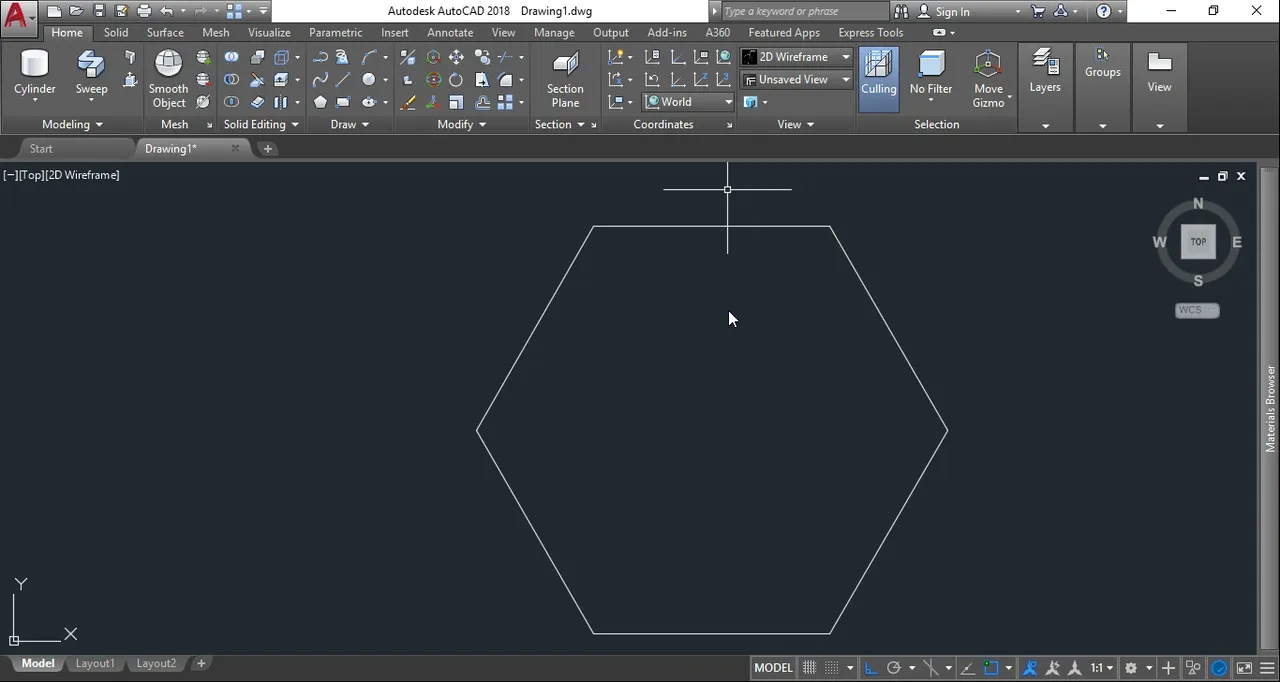Click the Array tool in Modify panel
Image resolution: width=1280 pixels, height=682 pixels.
point(505,102)
